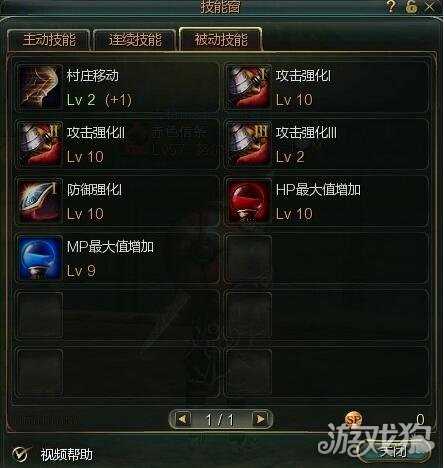The height and width of the screenshot is (468, 444).
Task: Open help with the question mark icon
Action: point(391,6)
